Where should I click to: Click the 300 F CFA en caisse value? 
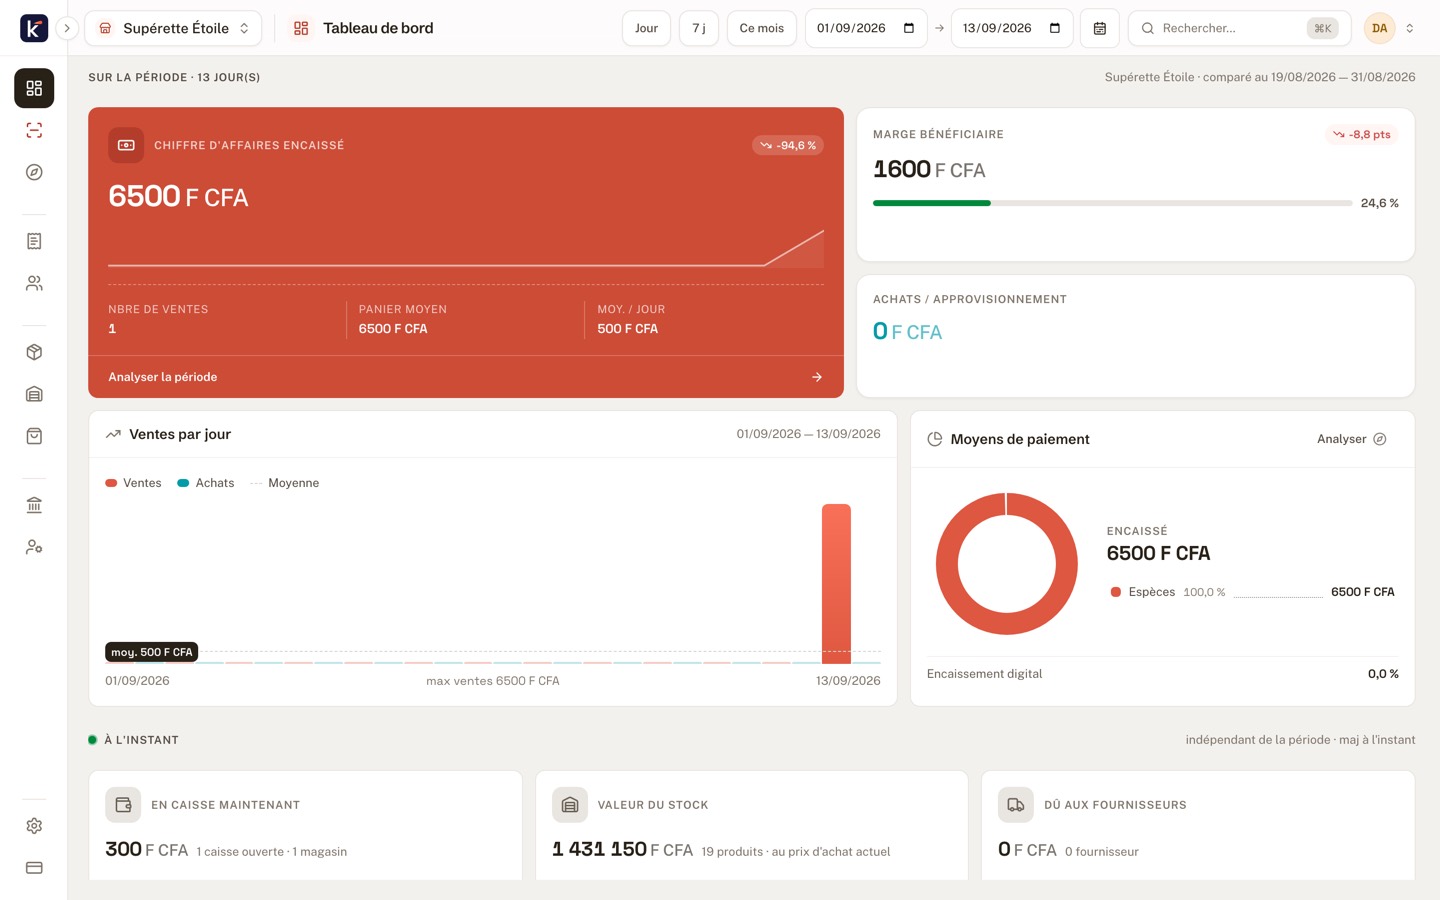coord(147,849)
